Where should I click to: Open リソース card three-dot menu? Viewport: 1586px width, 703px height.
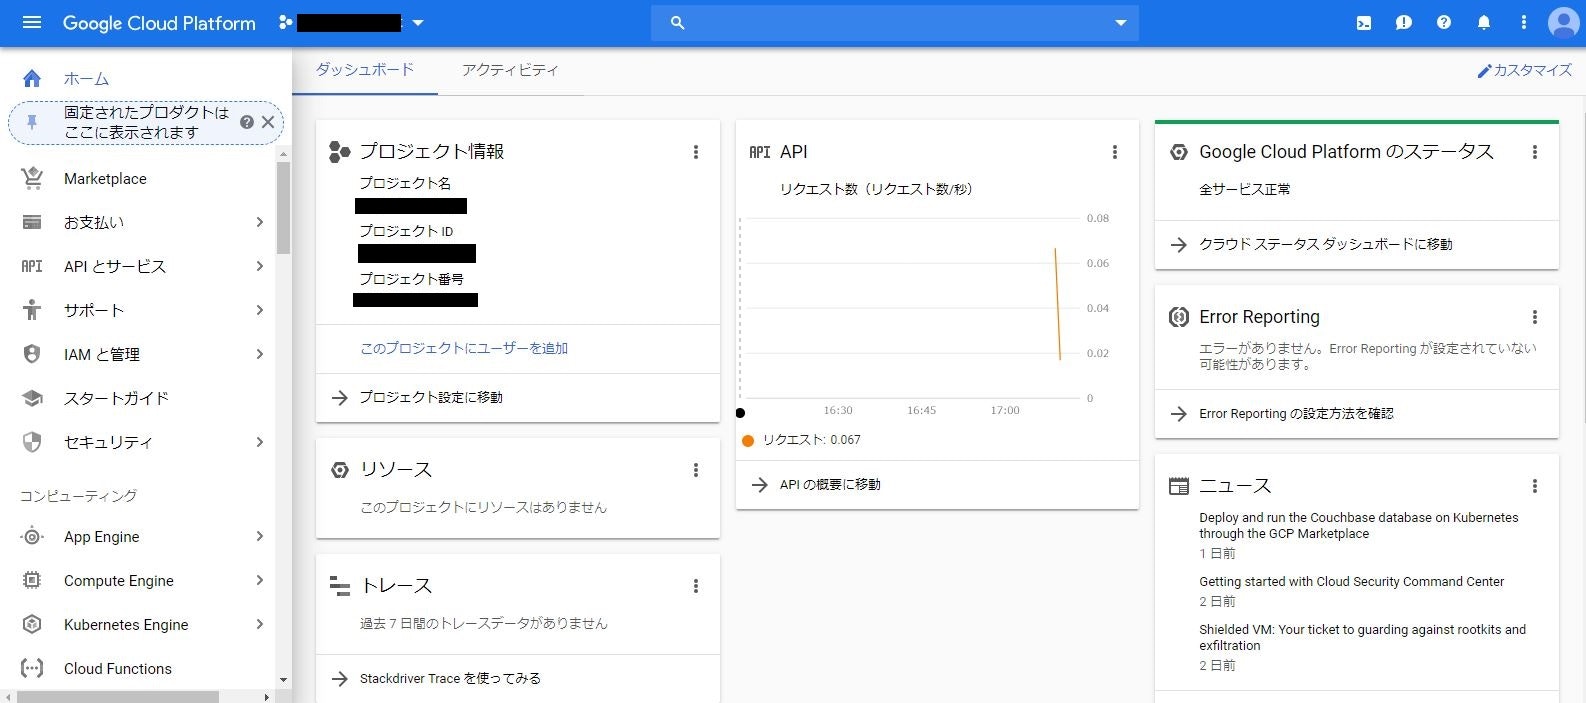(x=696, y=470)
